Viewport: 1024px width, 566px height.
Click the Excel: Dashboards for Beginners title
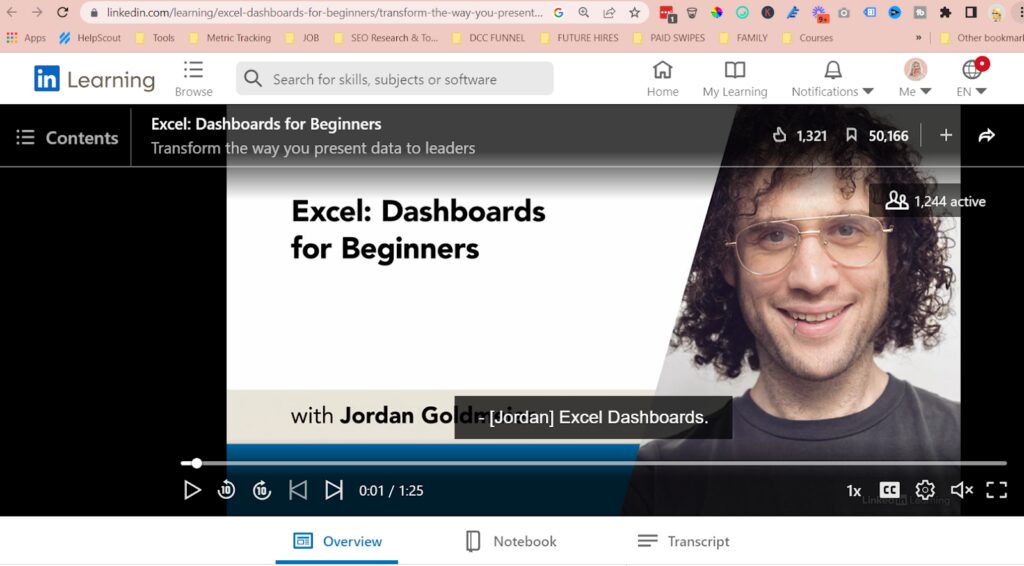pyautogui.click(x=266, y=124)
